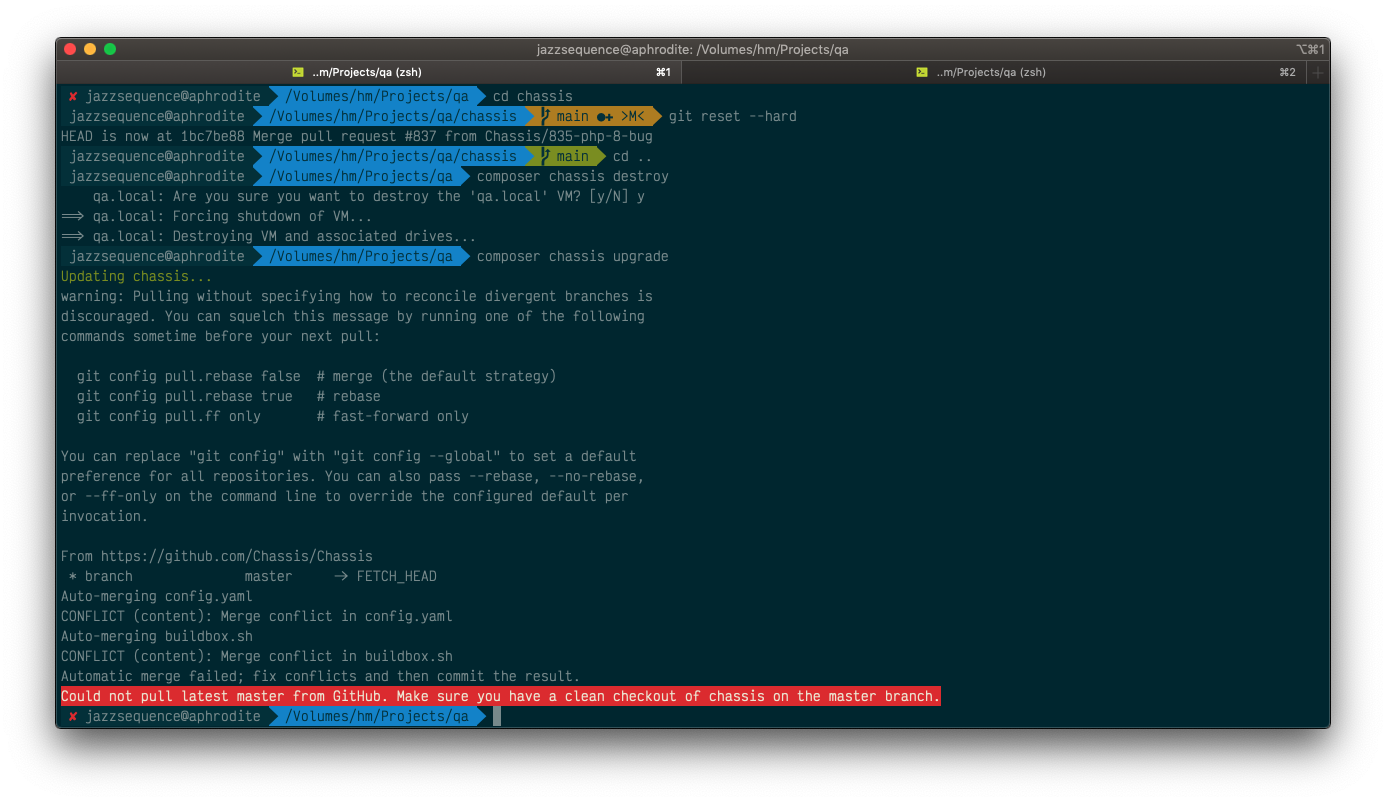
Task: Click 'Merge conflict in buildbox.sh' line
Action: click(x=257, y=657)
